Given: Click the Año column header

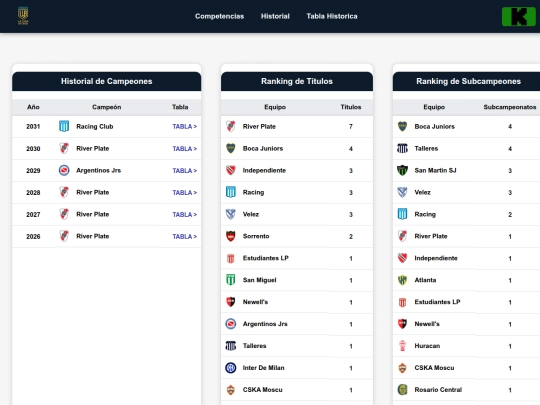Looking at the screenshot, I should [33, 107].
